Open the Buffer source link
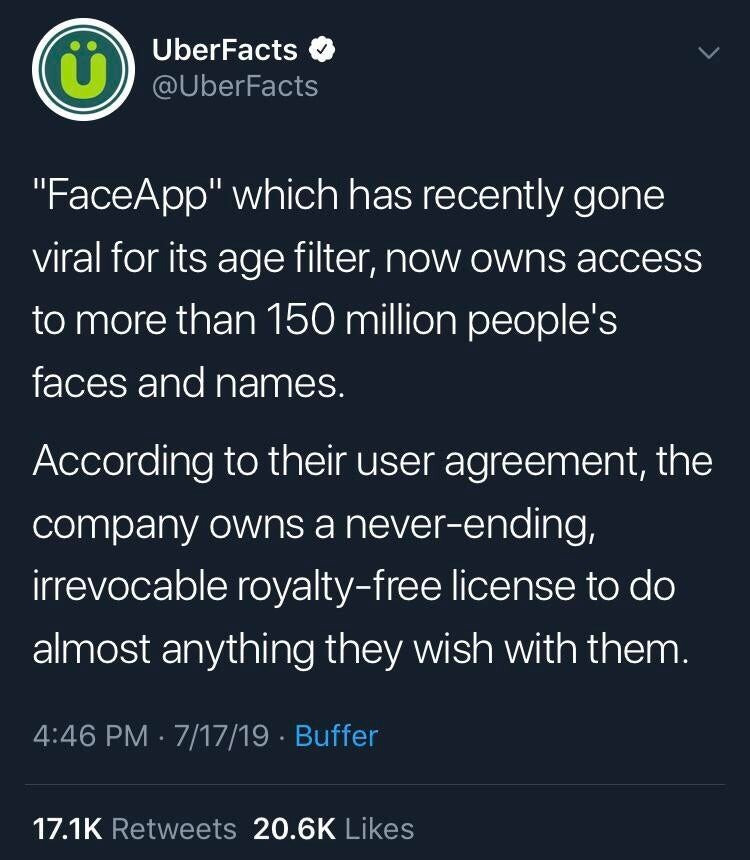750x860 pixels. point(336,736)
